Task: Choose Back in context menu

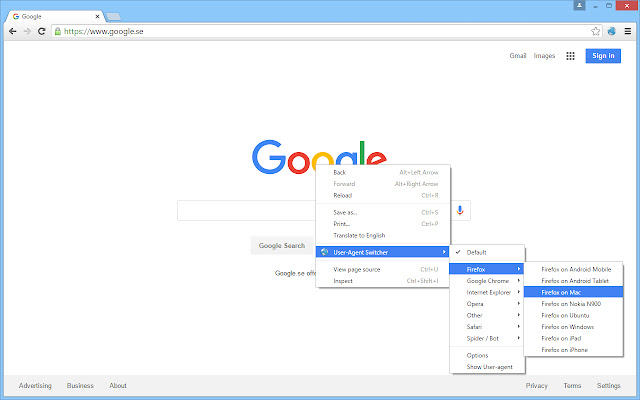Action: (x=383, y=173)
